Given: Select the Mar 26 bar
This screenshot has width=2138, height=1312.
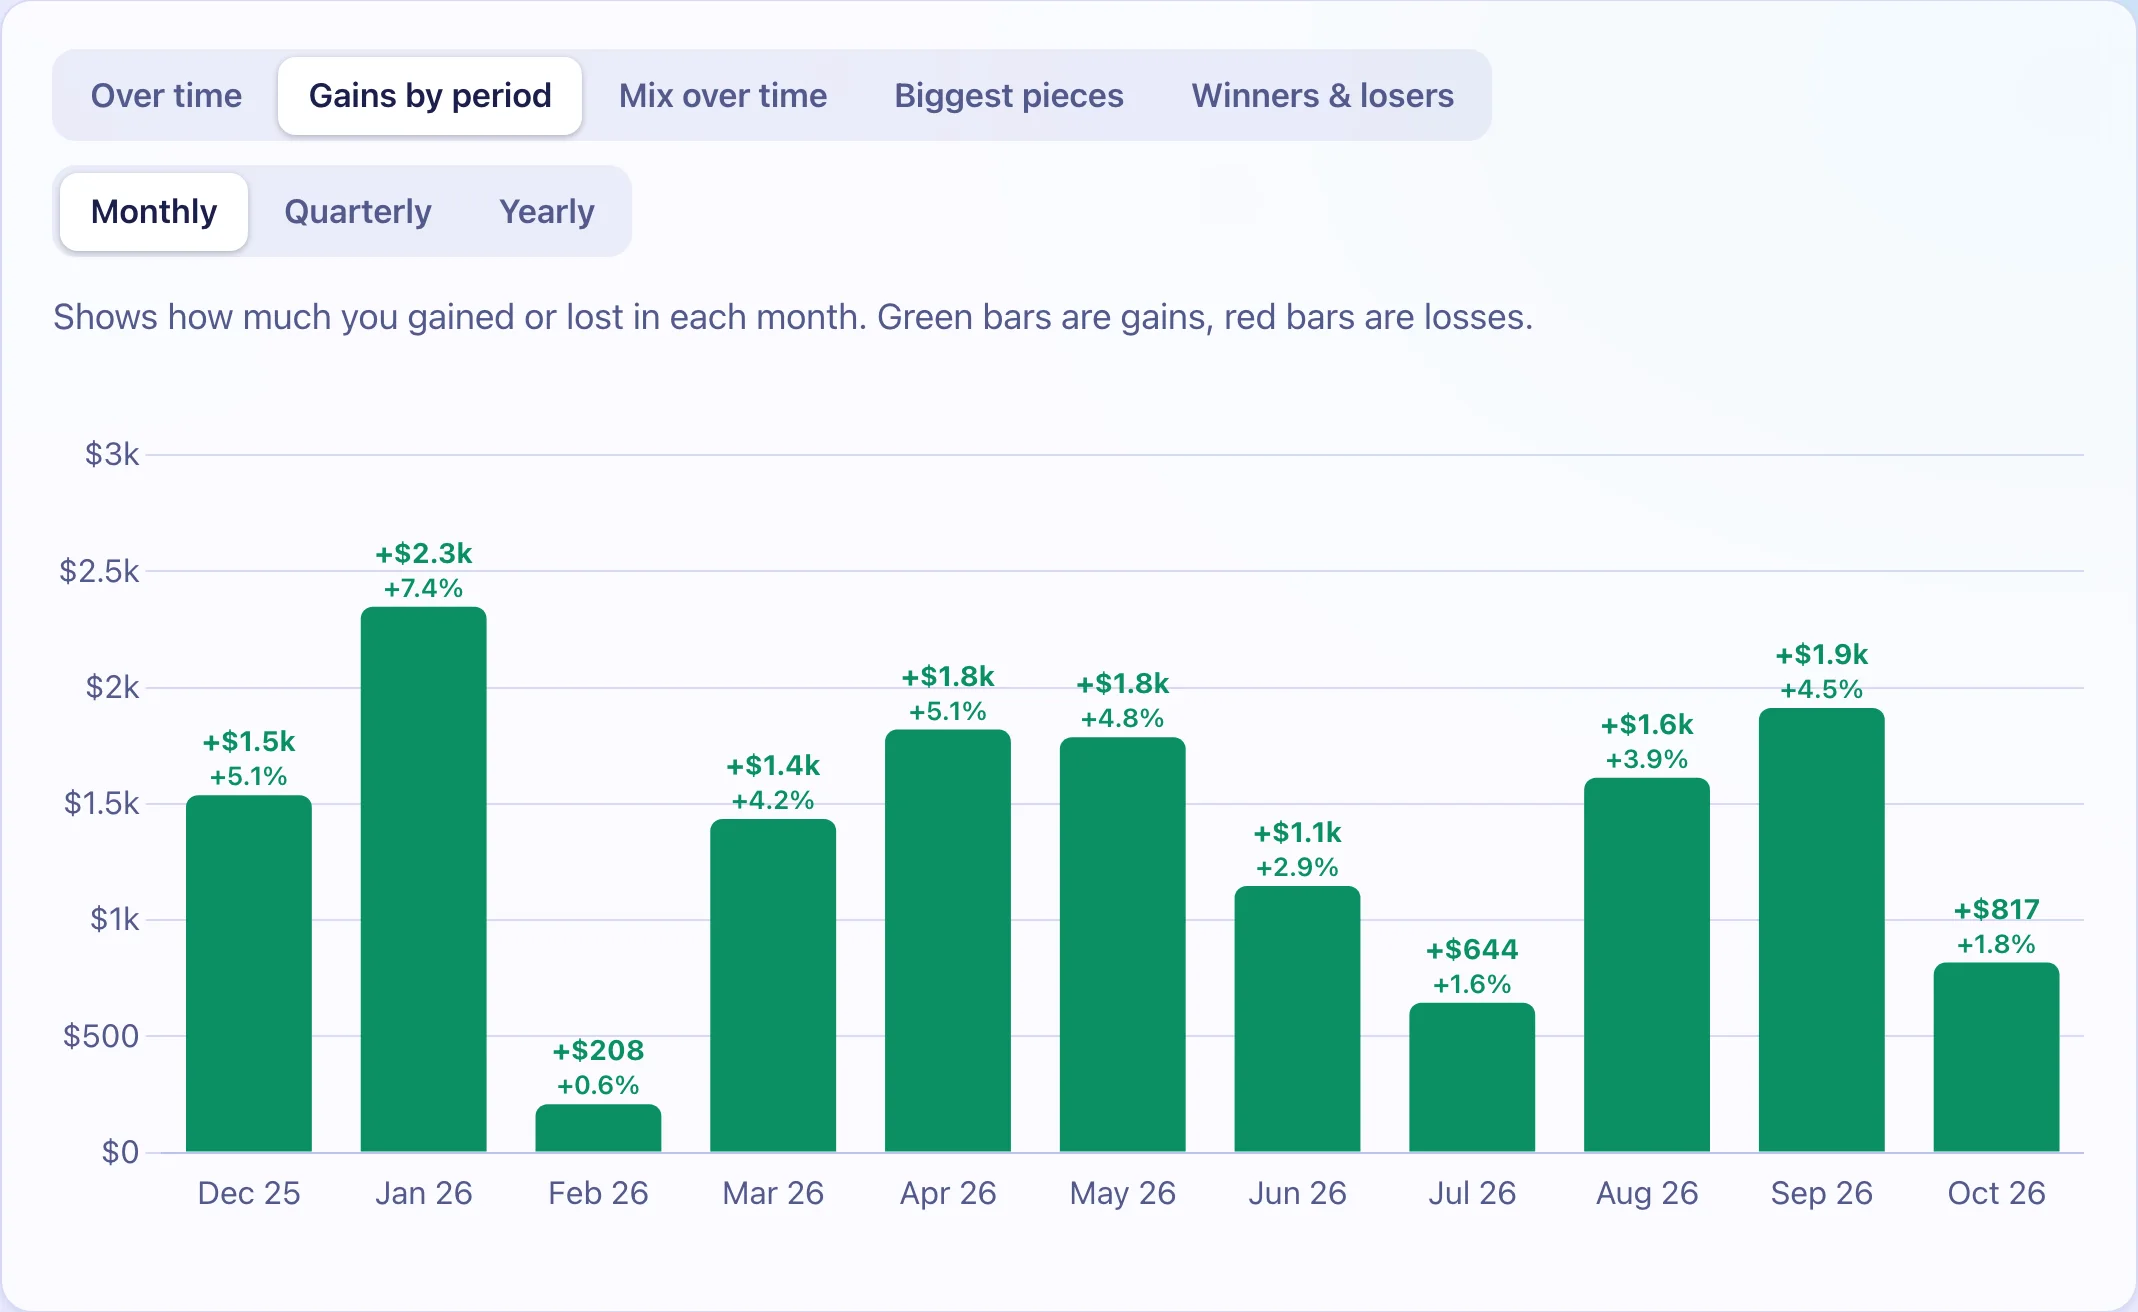Looking at the screenshot, I should tap(773, 986).
